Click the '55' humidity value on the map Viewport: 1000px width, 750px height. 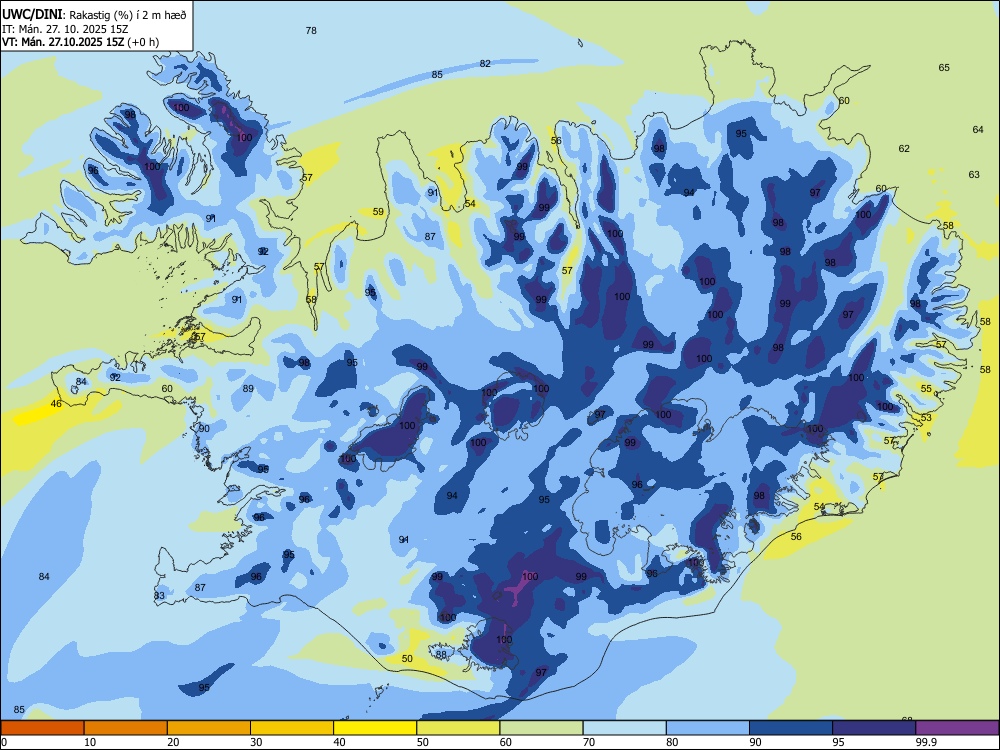pyautogui.click(x=926, y=388)
